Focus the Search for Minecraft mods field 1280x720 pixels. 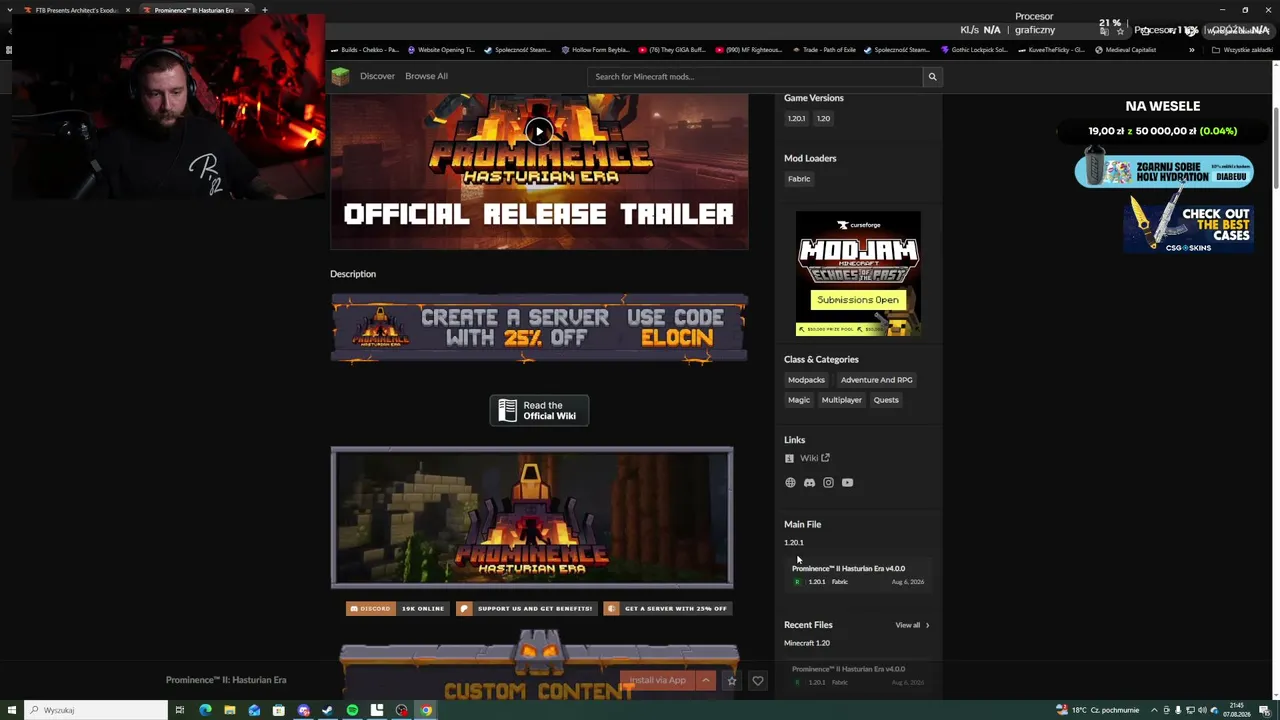click(x=755, y=76)
